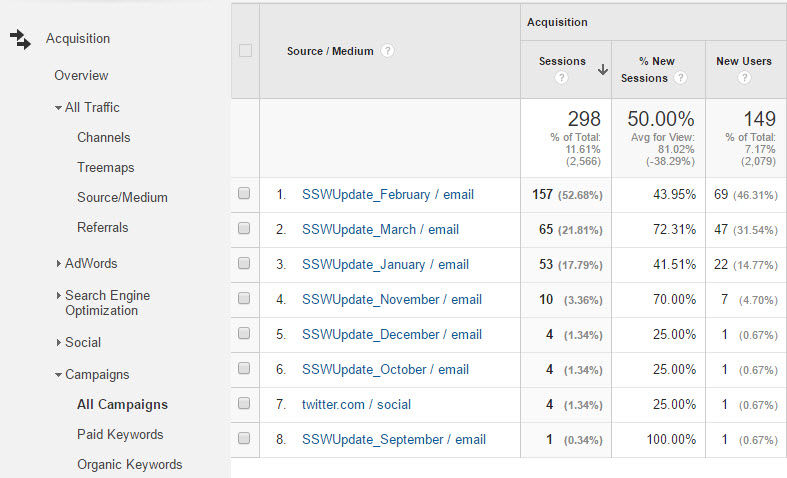Tick the SSWUpdate_November / email row checkbox
Image resolution: width=787 pixels, height=478 pixels.
coord(244,300)
